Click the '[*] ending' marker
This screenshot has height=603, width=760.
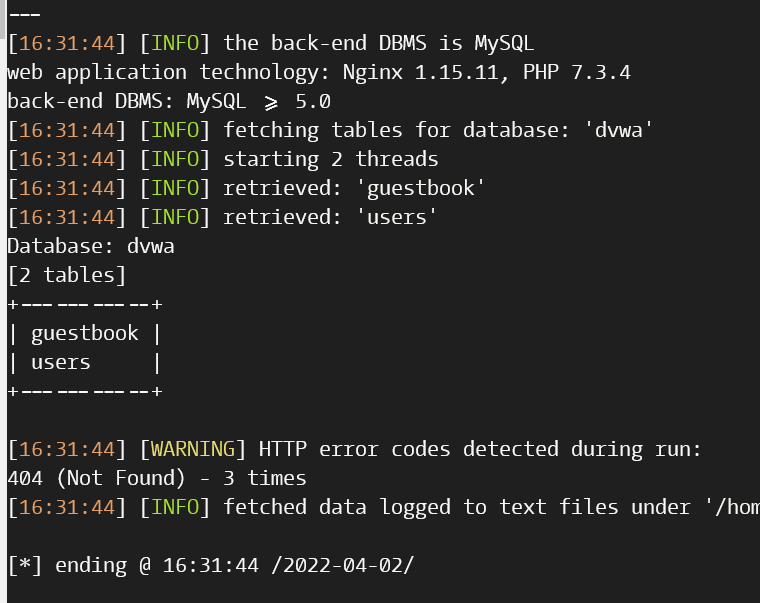click(x=67, y=566)
